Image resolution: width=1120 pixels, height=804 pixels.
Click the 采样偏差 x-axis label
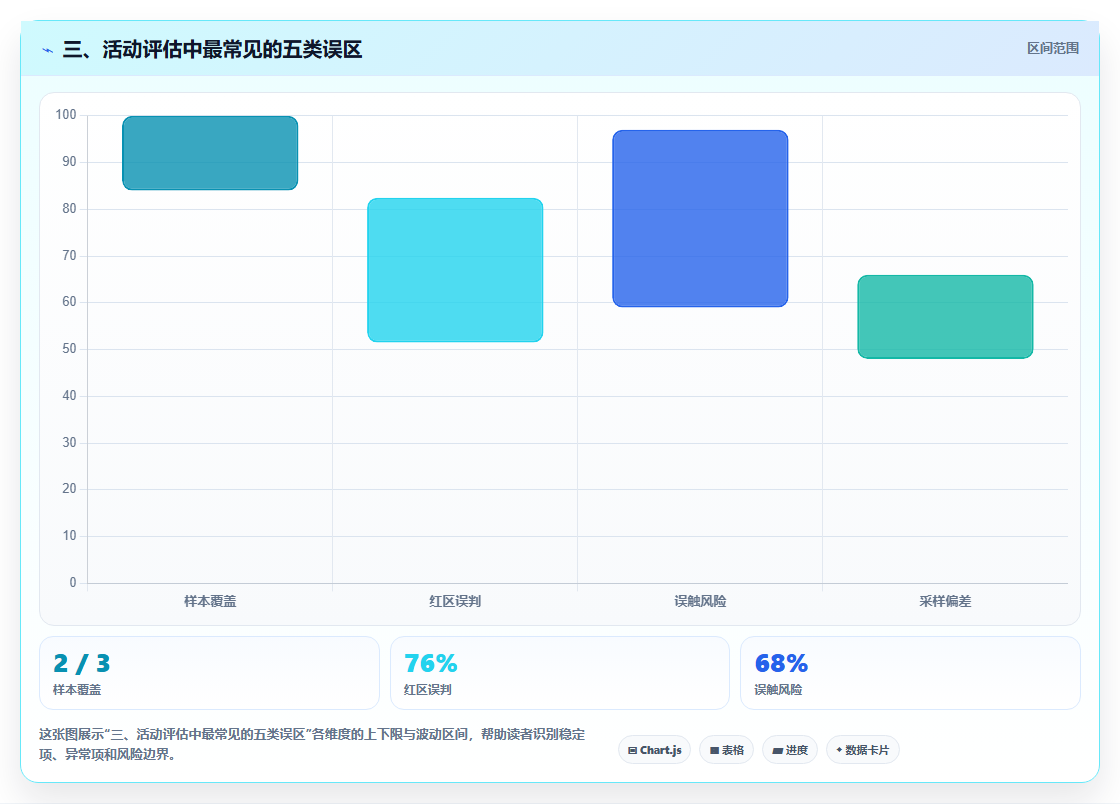click(x=945, y=601)
